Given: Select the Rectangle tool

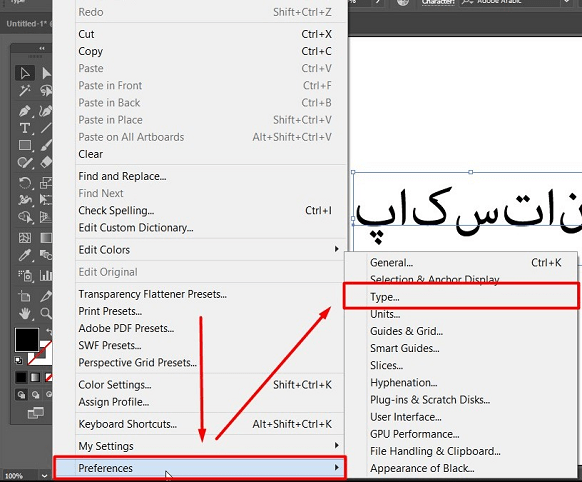Looking at the screenshot, I should pos(25,145).
